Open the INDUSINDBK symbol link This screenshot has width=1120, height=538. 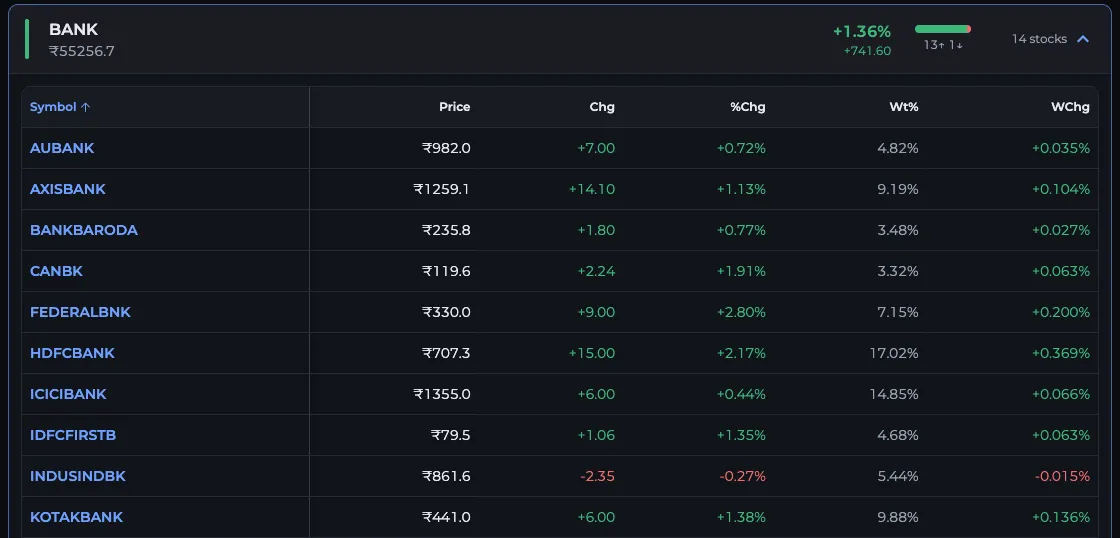click(78, 476)
